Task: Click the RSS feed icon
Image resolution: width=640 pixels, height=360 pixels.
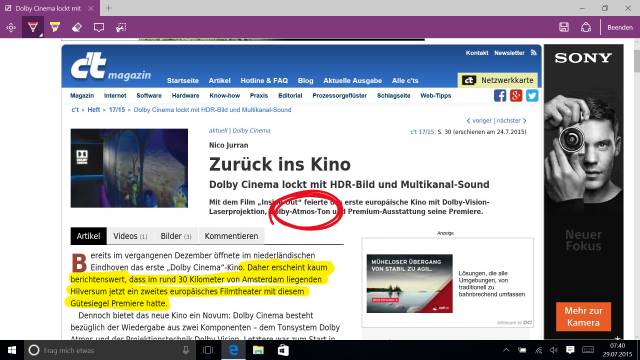Action: [533, 53]
